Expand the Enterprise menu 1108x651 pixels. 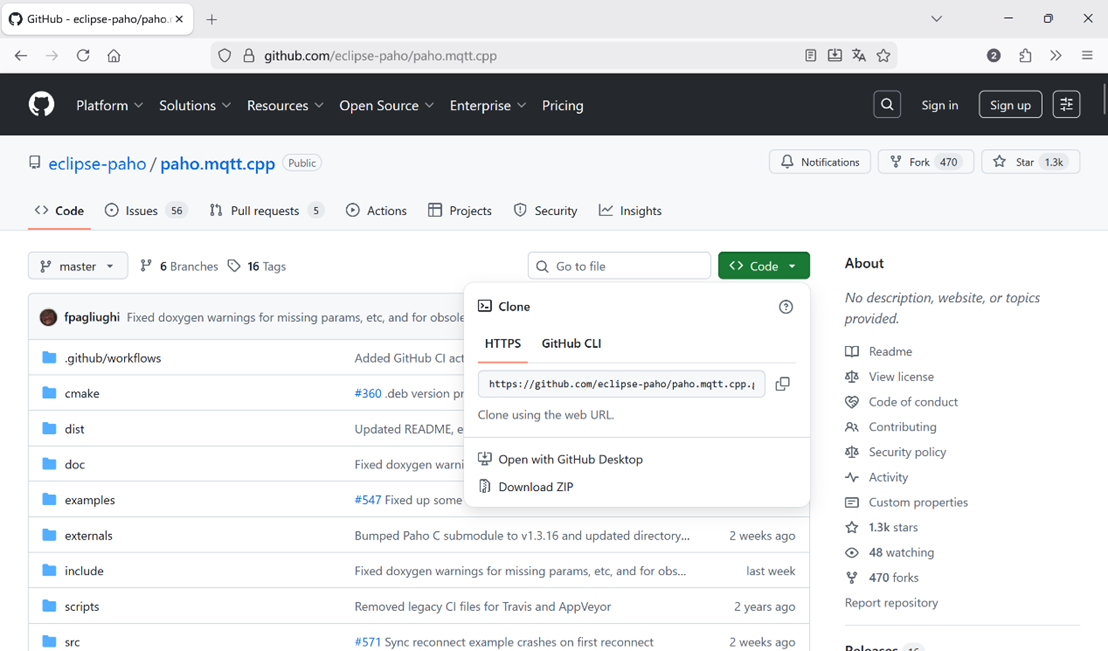pos(488,105)
